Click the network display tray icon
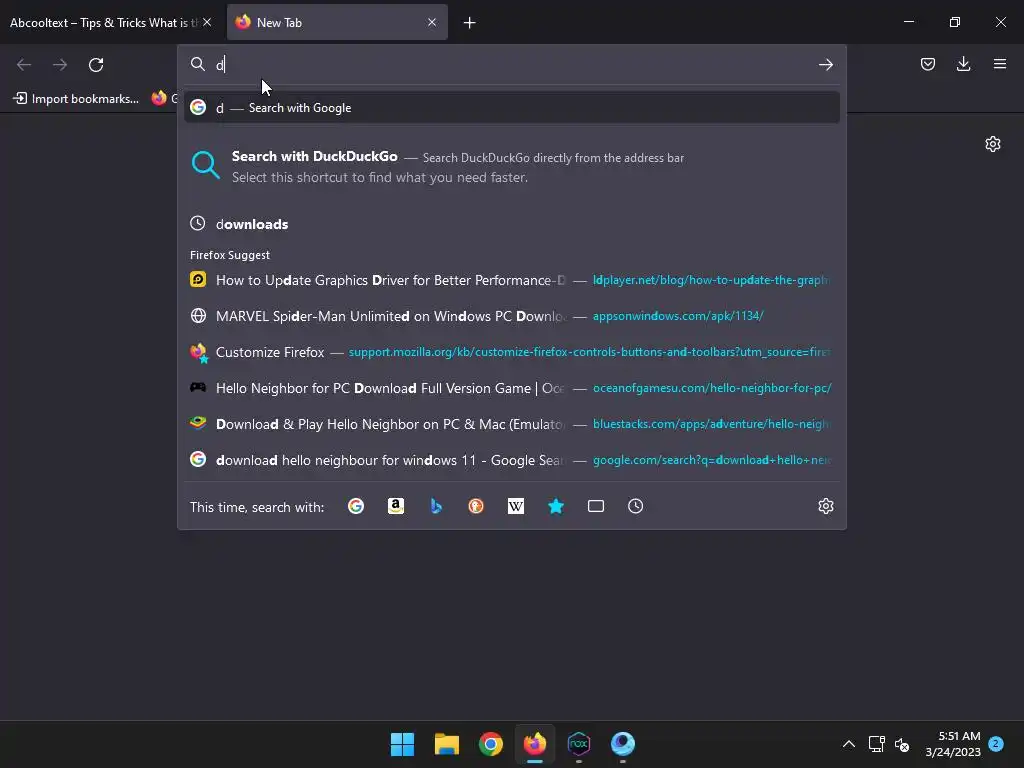 coord(876,744)
